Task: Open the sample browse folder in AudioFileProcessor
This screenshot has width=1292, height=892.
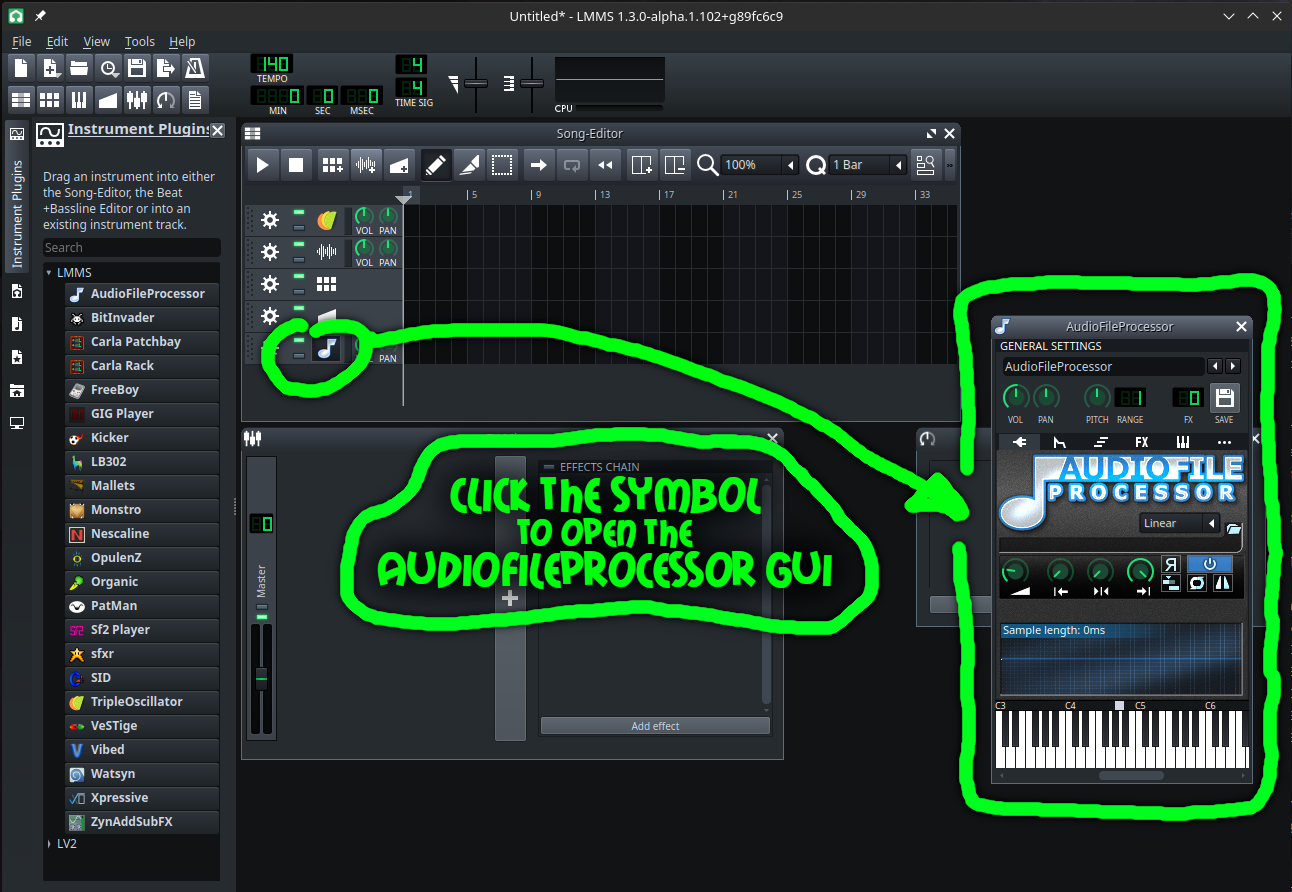Action: [x=1234, y=530]
